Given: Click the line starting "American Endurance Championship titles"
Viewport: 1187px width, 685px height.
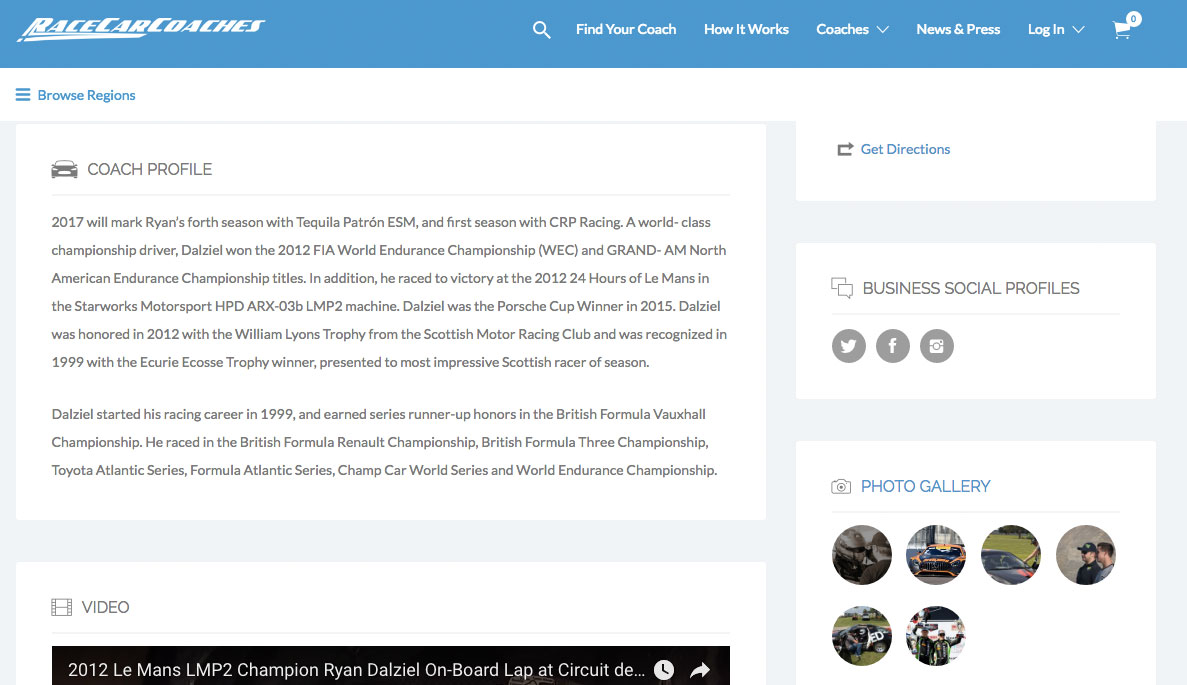Looking at the screenshot, I should point(380,279).
